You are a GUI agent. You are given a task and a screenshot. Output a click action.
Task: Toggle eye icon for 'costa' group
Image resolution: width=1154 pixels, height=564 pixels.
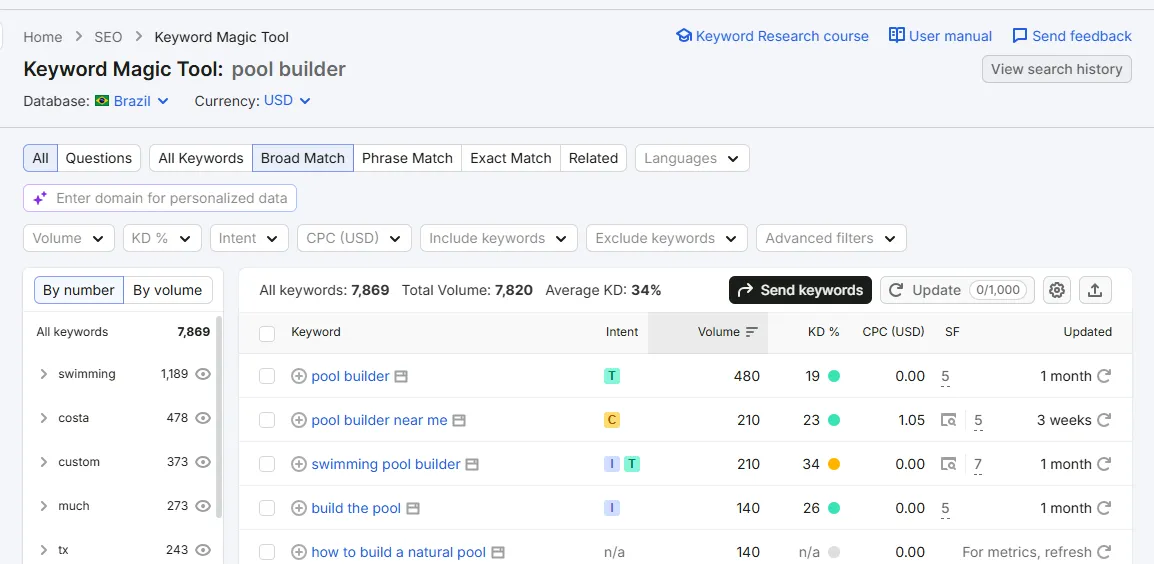[203, 418]
